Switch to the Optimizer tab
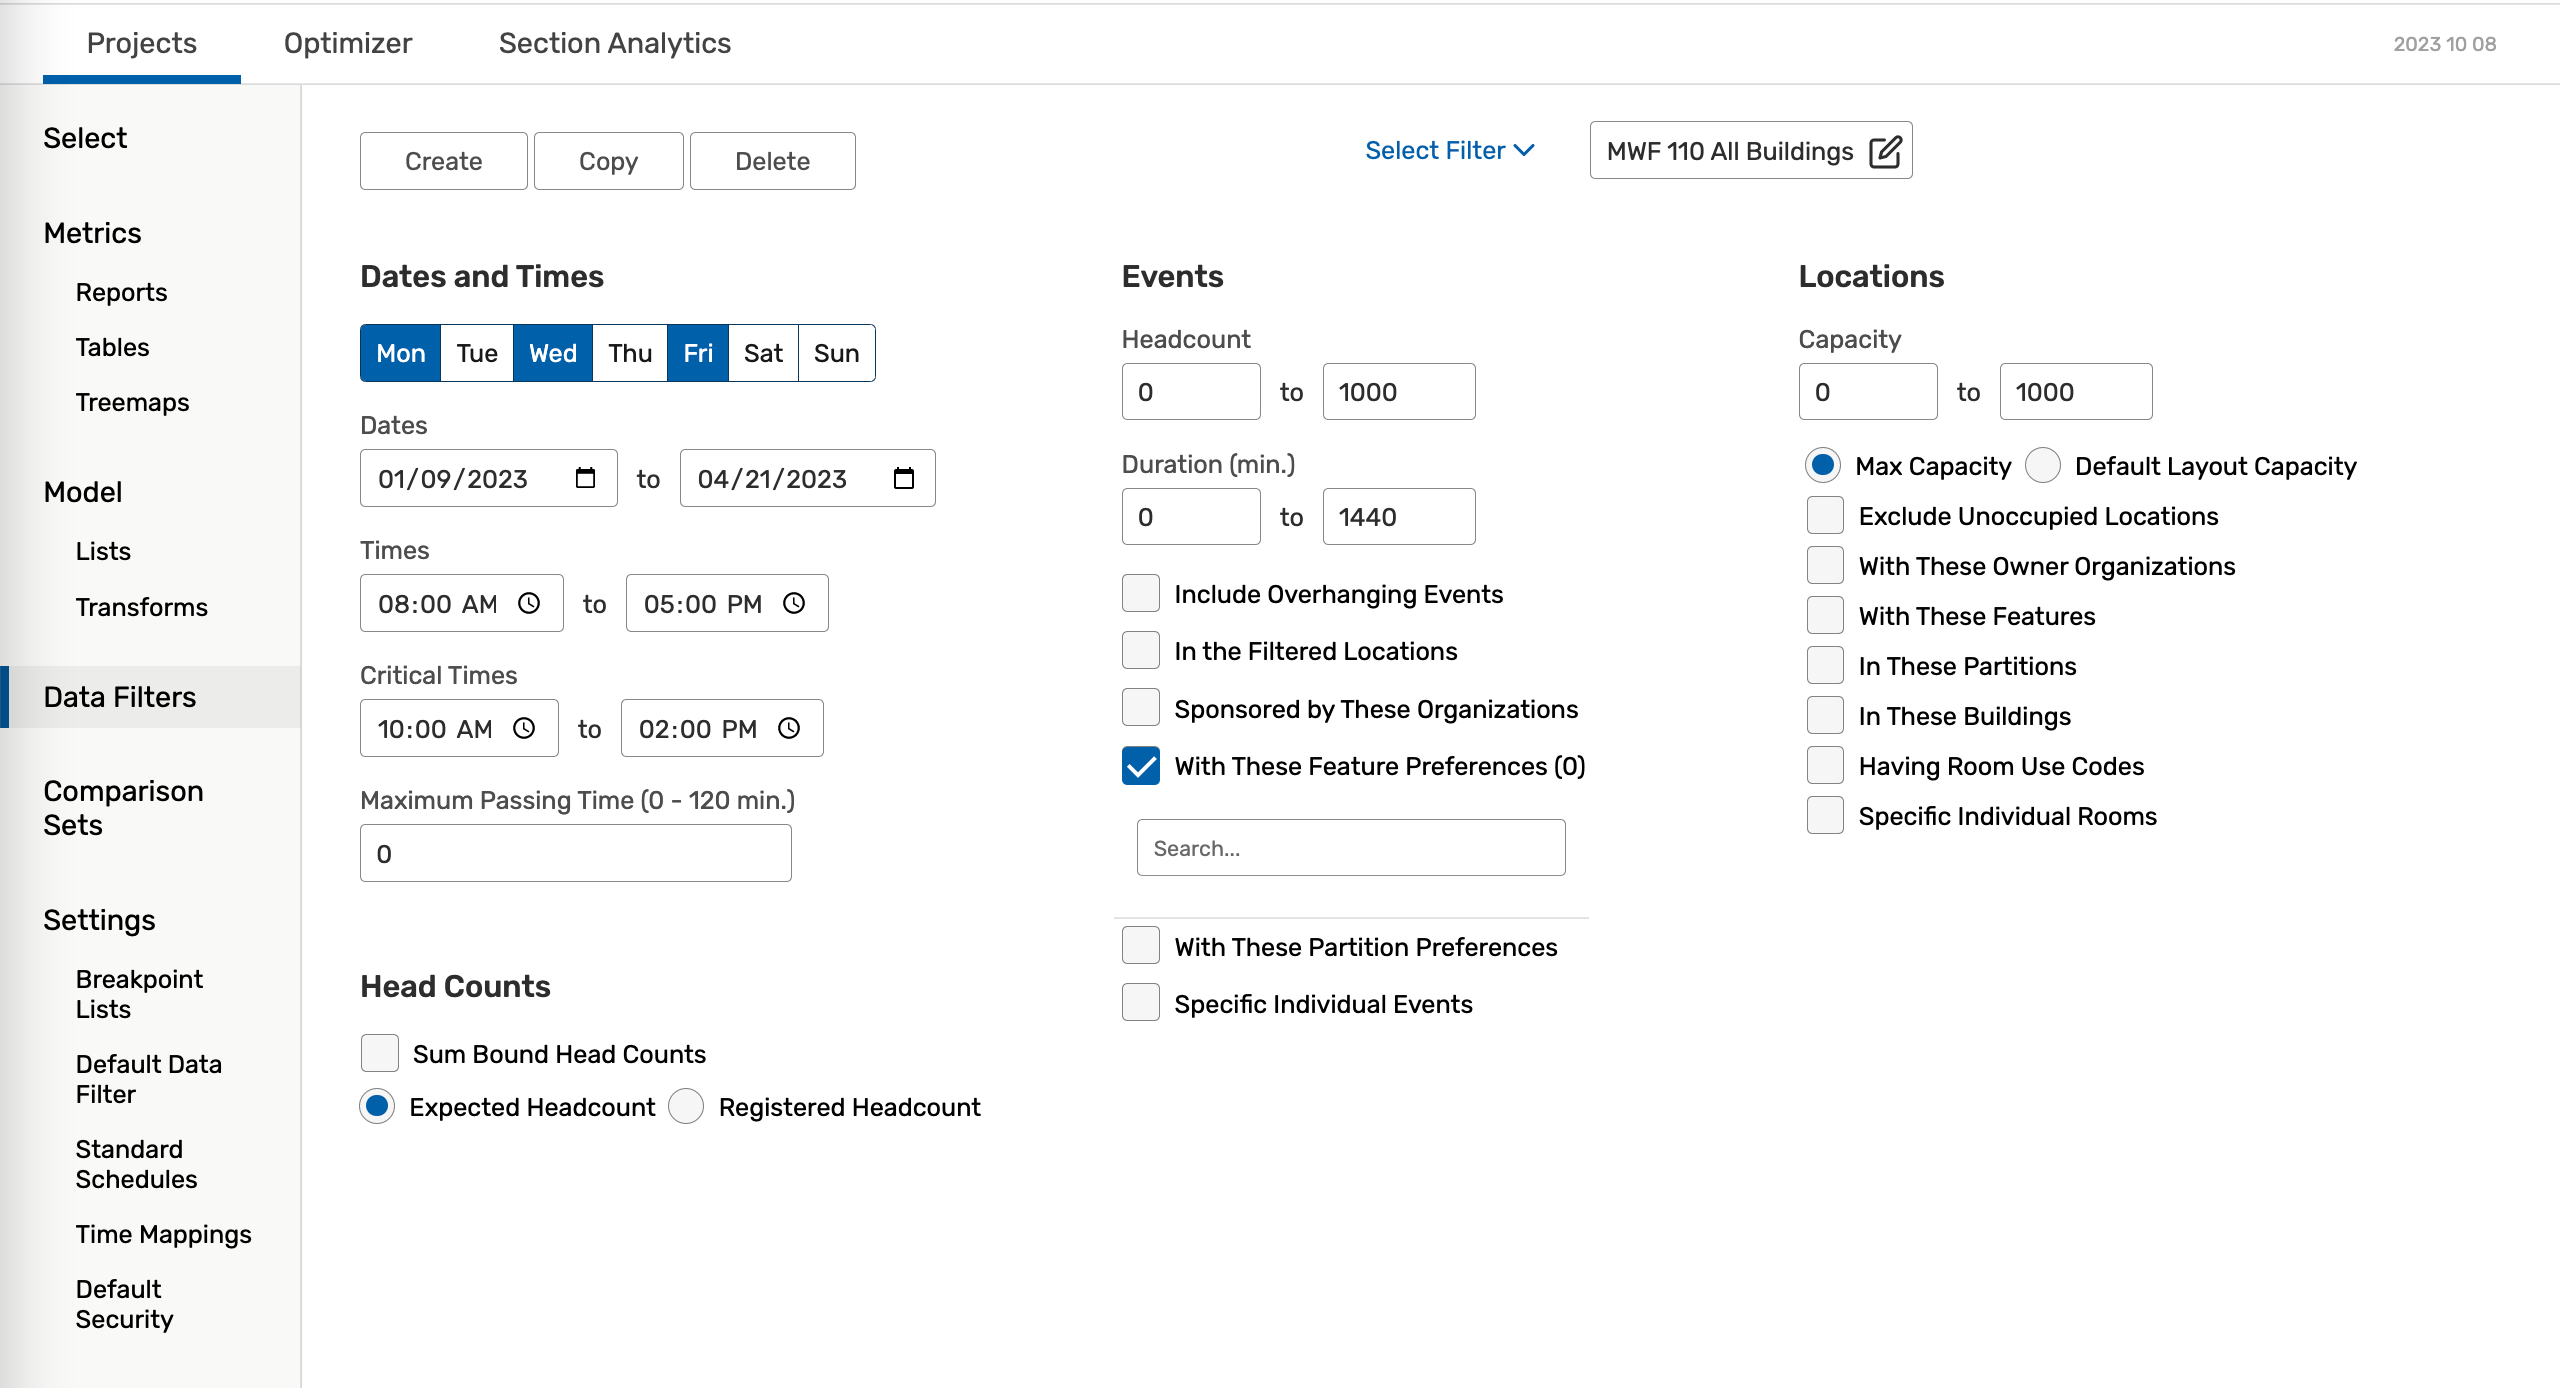2560x1388 pixels. point(347,43)
